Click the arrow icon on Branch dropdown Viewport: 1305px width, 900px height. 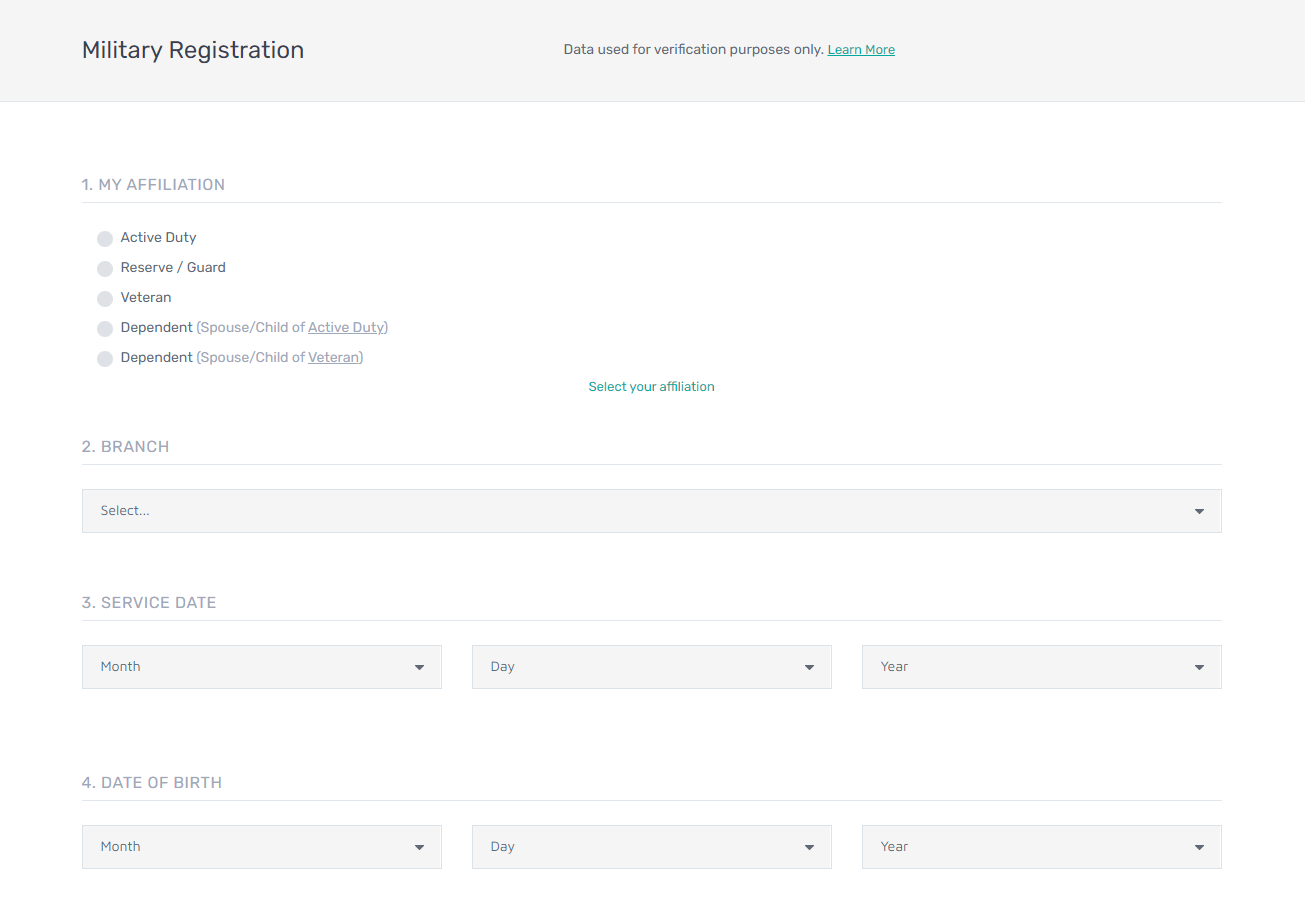(x=1199, y=512)
